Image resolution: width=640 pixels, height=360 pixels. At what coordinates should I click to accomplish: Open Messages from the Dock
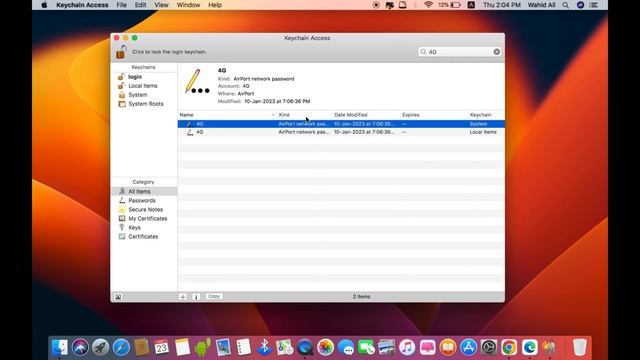[x=346, y=347]
